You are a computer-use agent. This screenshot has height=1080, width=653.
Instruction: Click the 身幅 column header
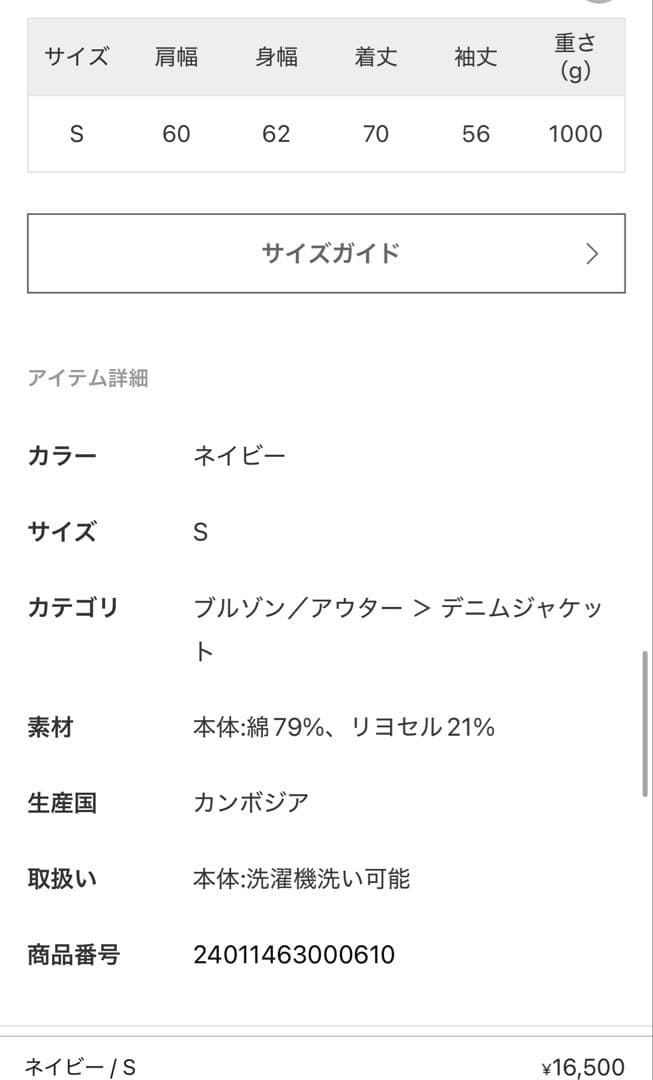click(x=276, y=57)
